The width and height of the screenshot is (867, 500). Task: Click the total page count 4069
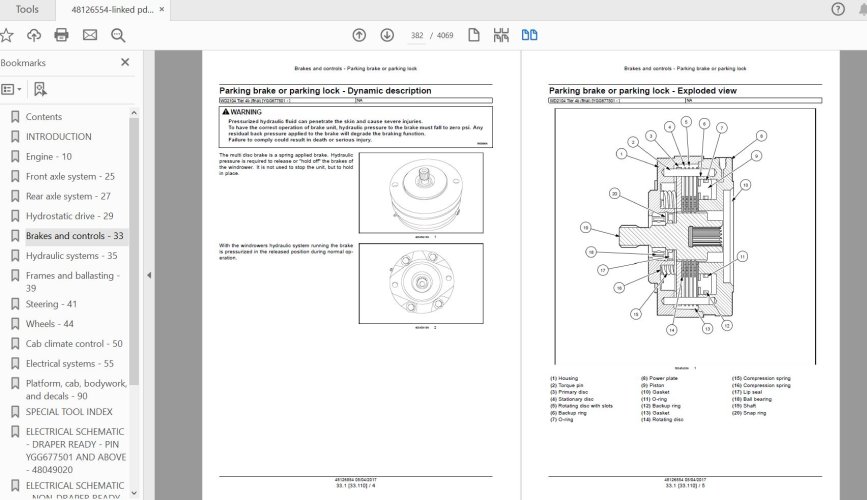pos(445,35)
